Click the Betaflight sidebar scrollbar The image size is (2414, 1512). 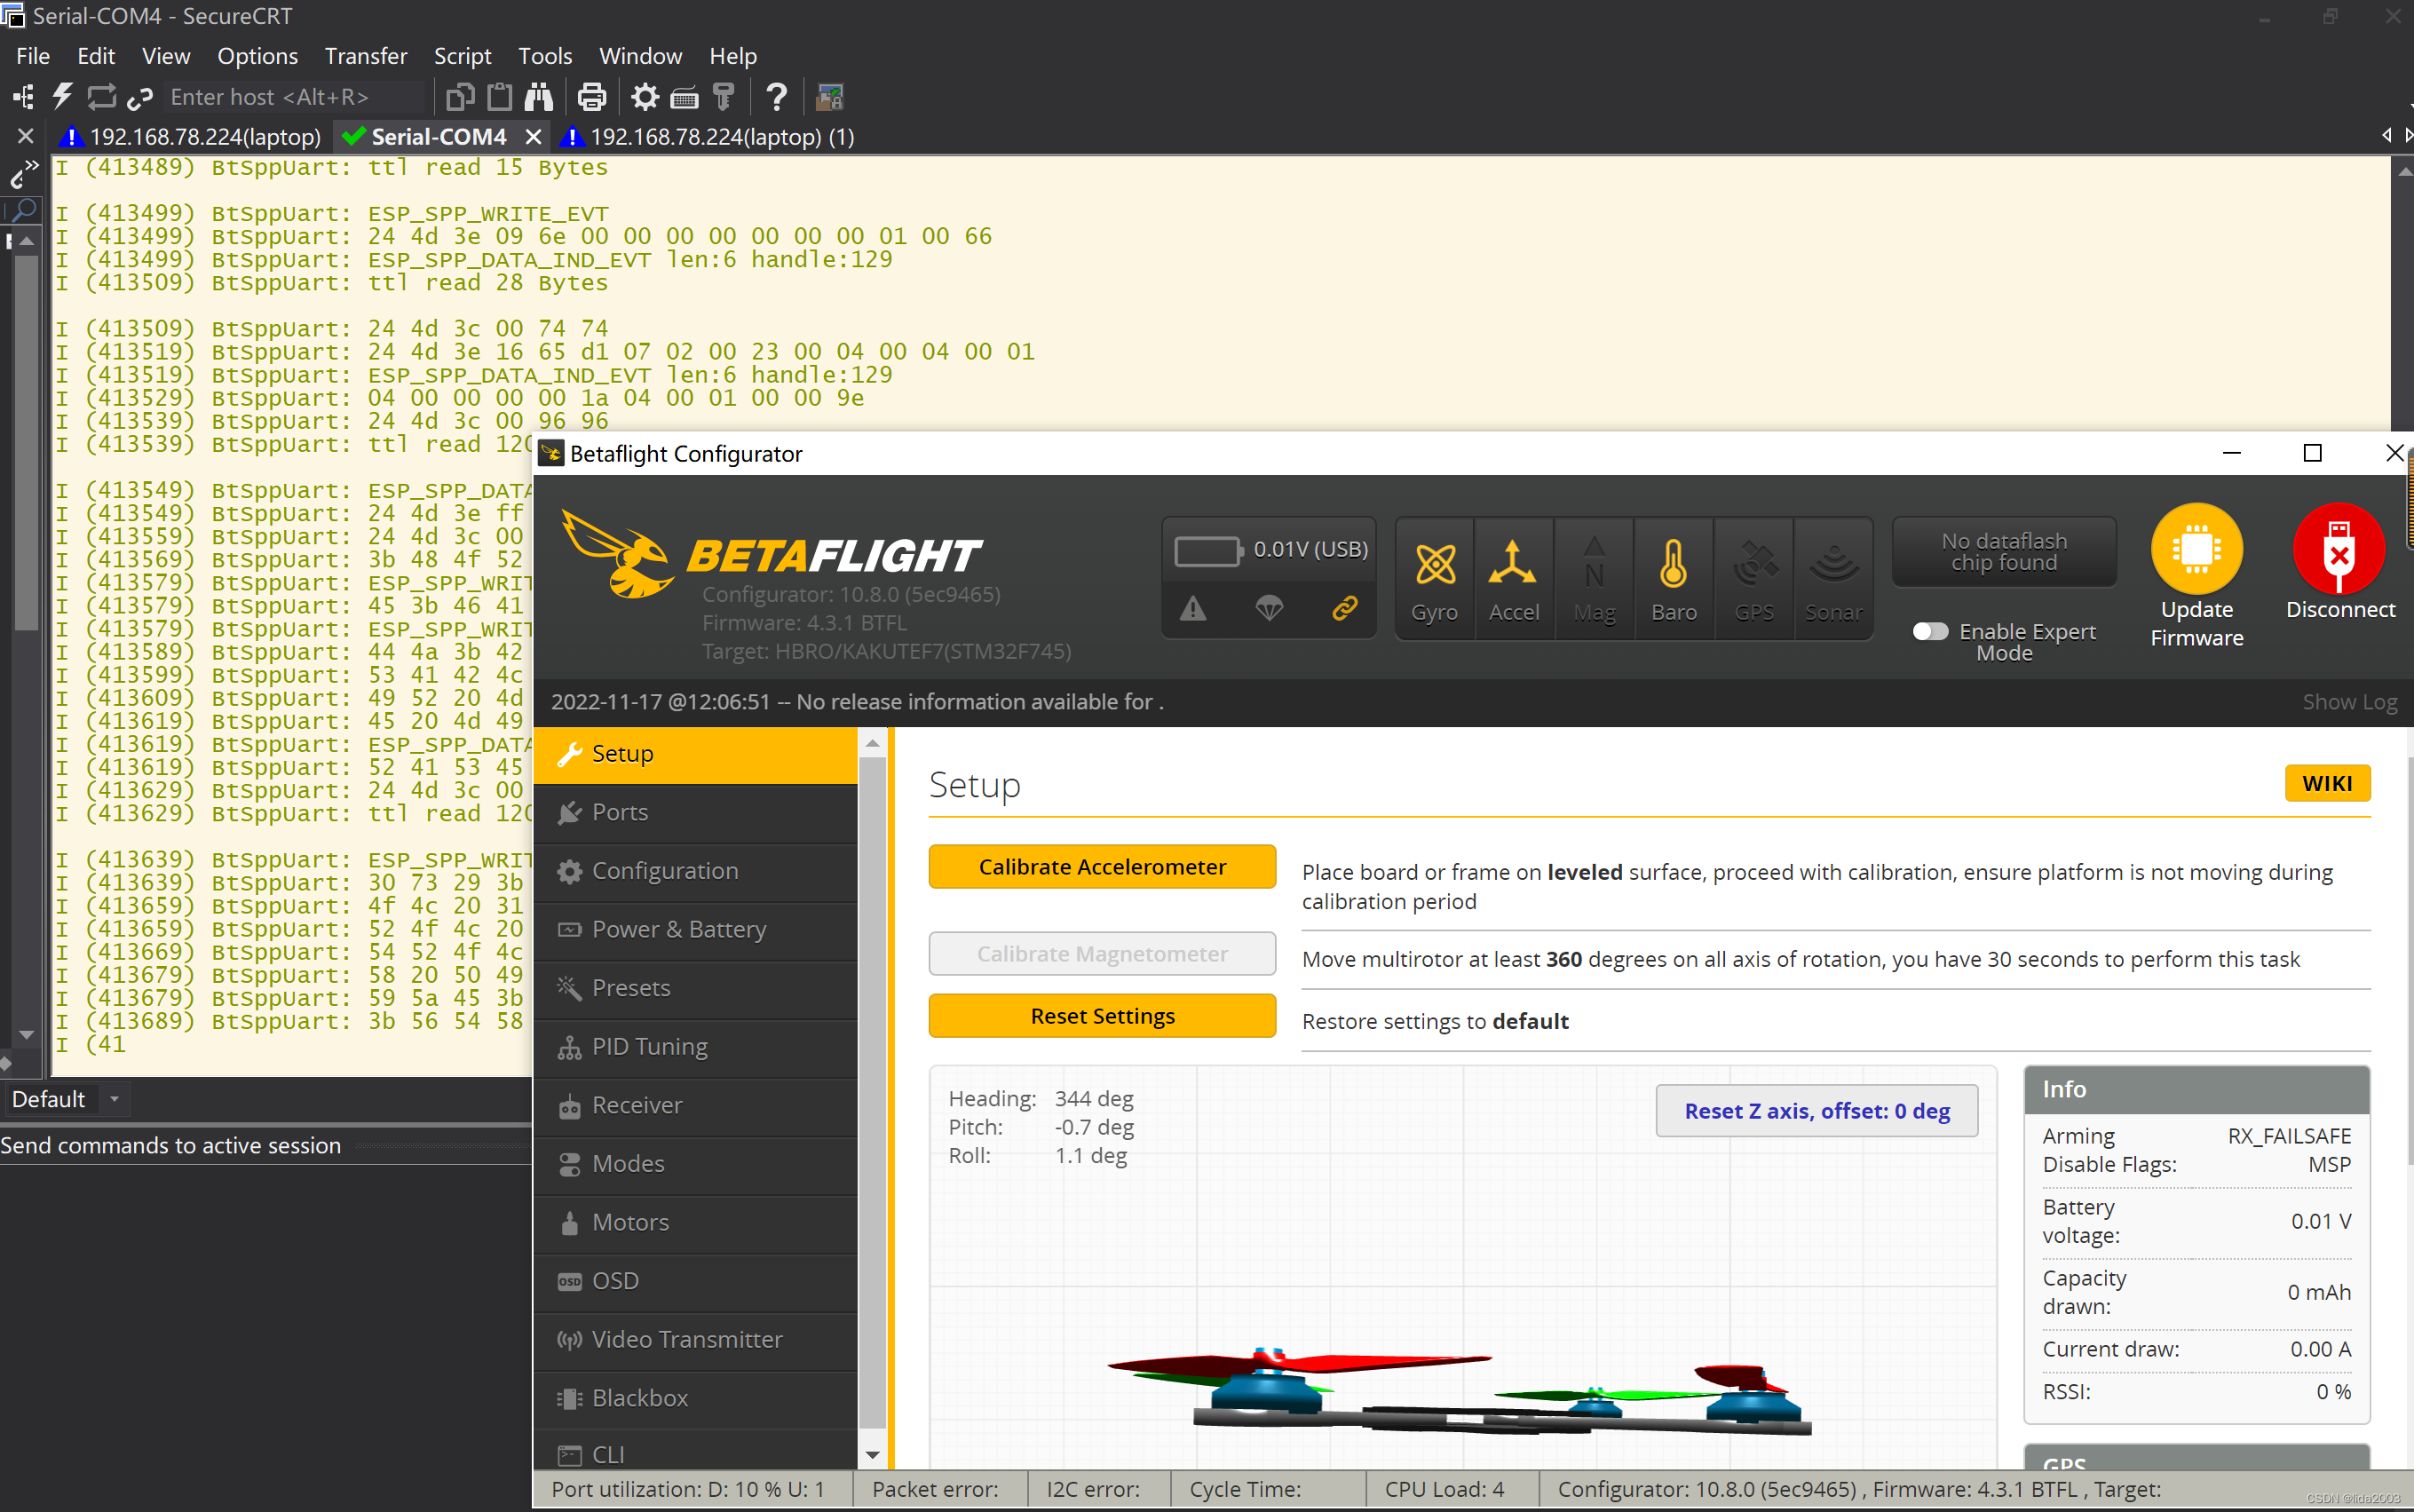tap(872, 1090)
